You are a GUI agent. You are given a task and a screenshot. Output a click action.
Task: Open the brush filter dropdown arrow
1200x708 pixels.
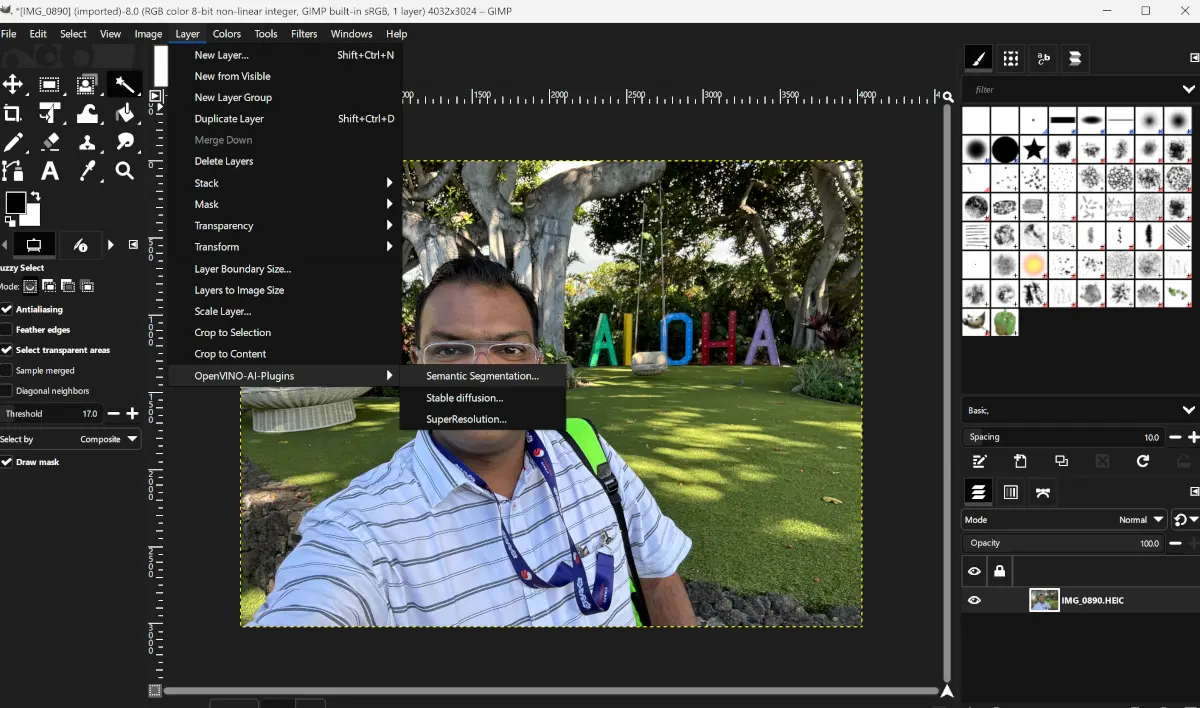pyautogui.click(x=1188, y=89)
